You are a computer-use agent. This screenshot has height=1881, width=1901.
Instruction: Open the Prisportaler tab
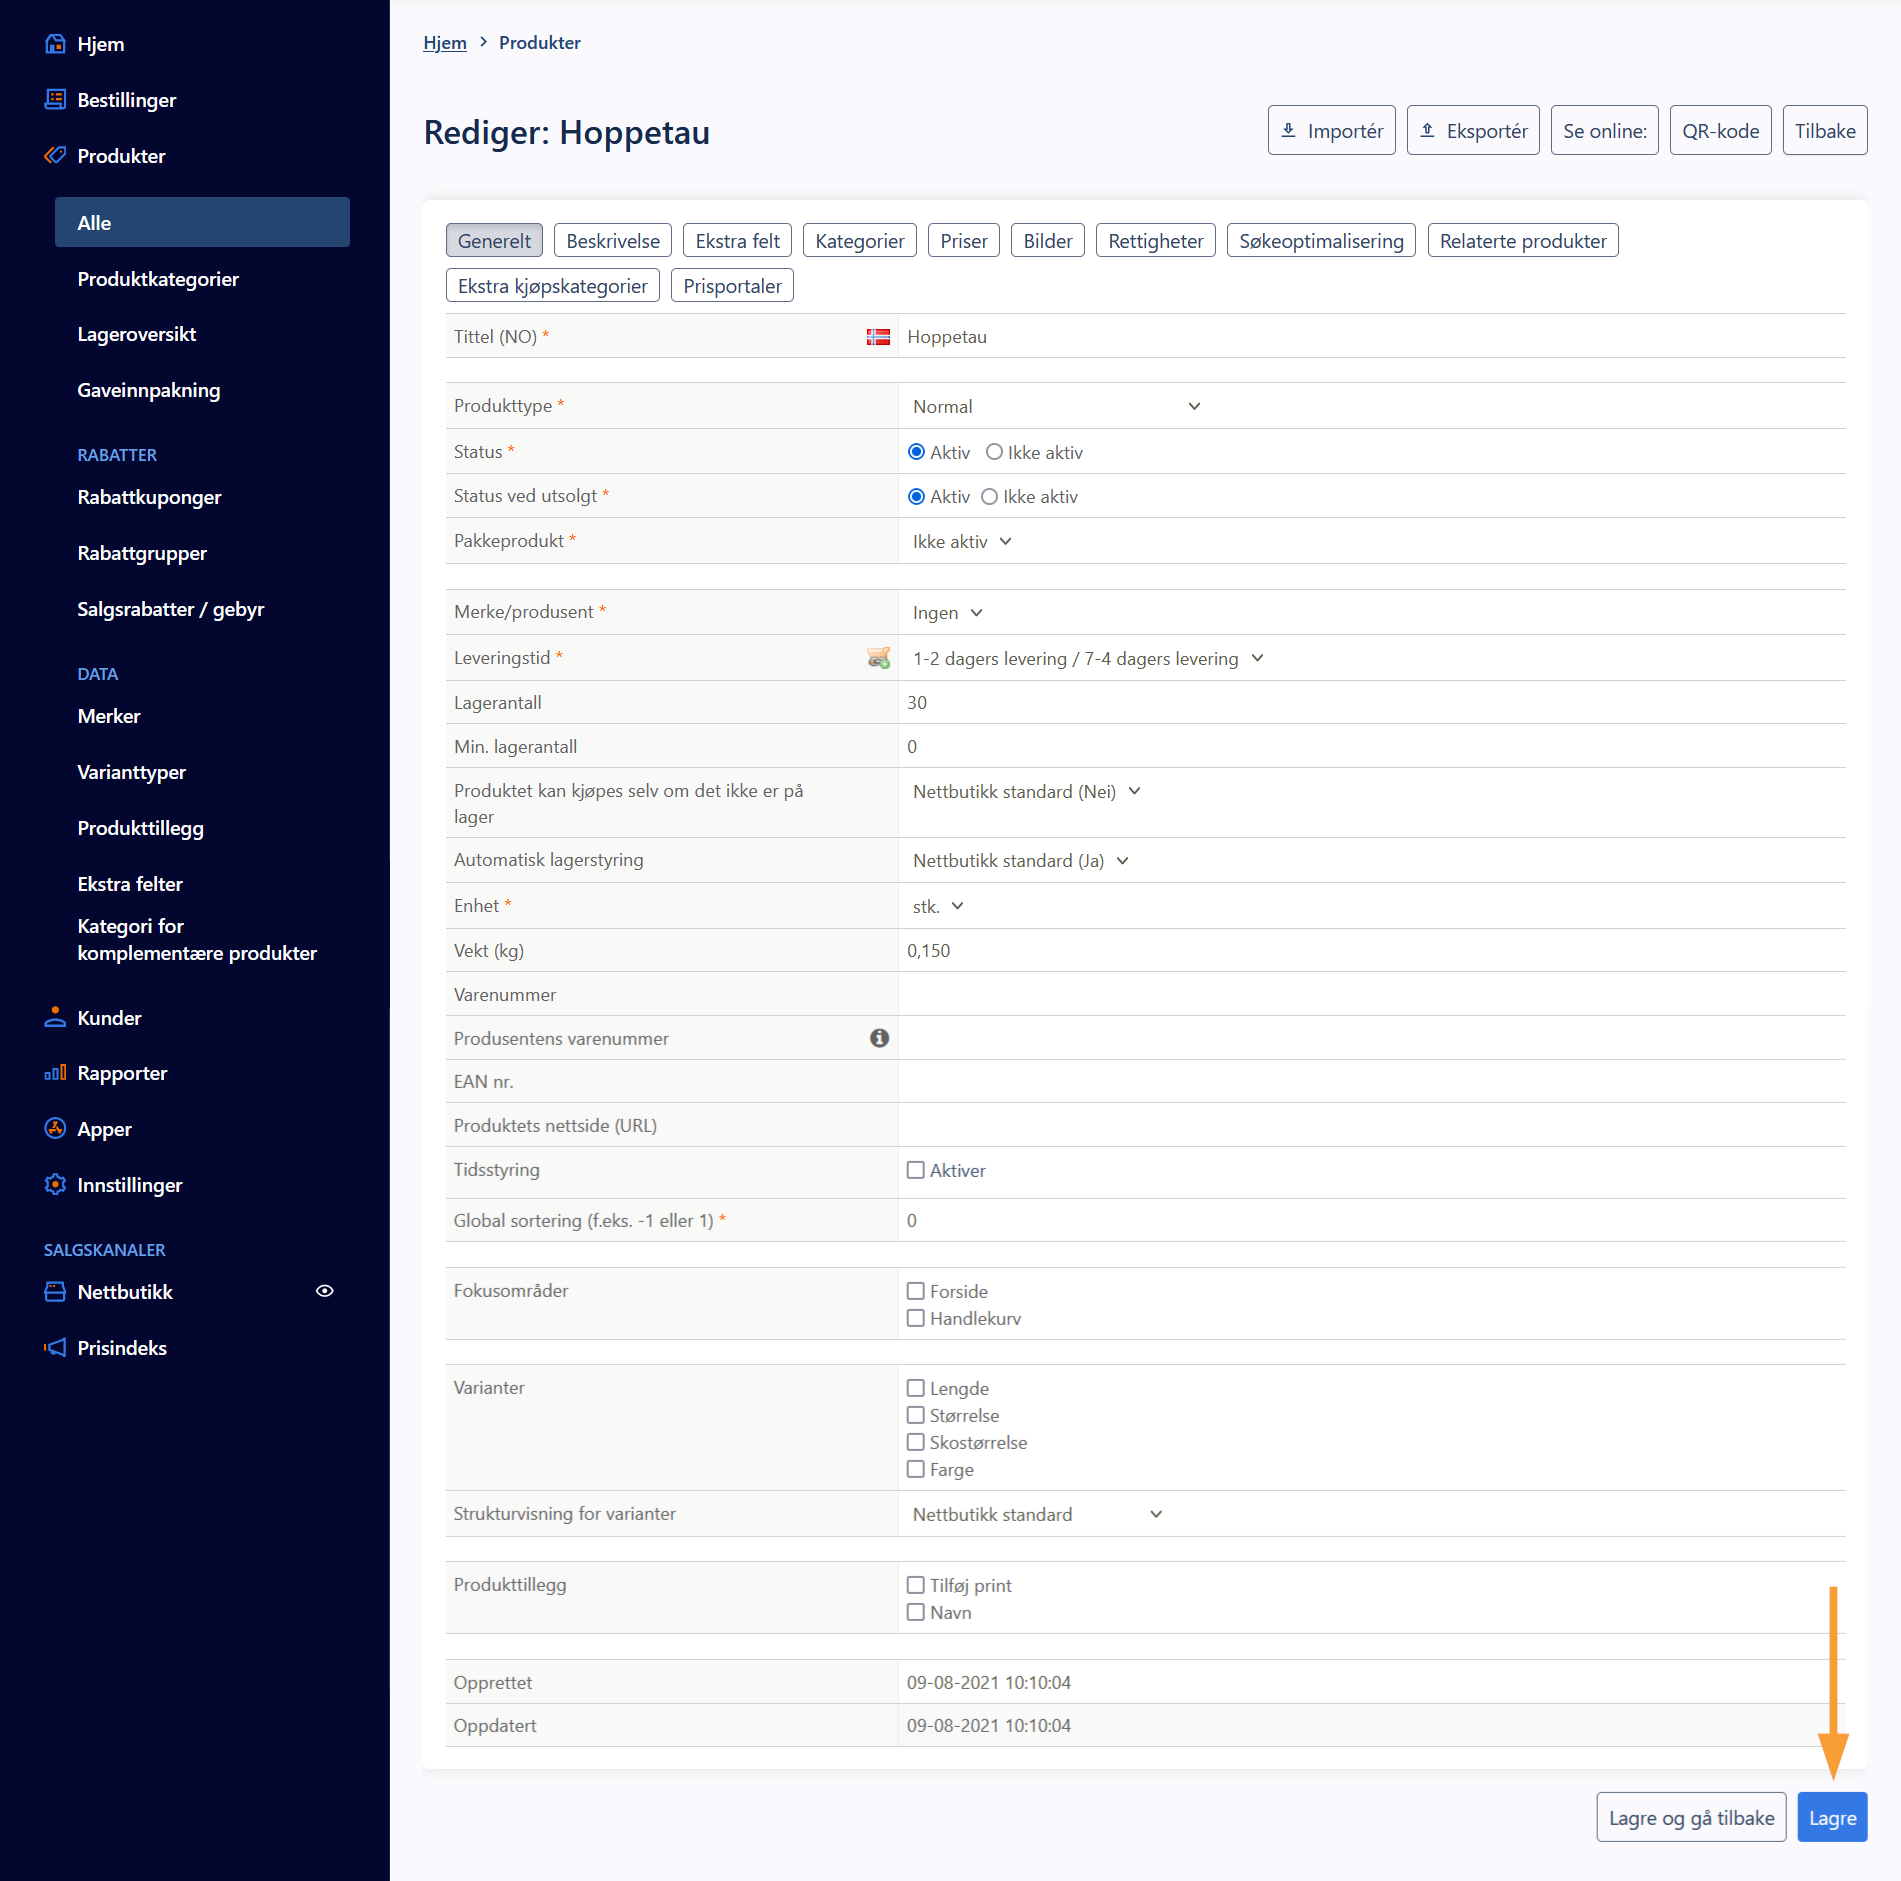coord(732,286)
